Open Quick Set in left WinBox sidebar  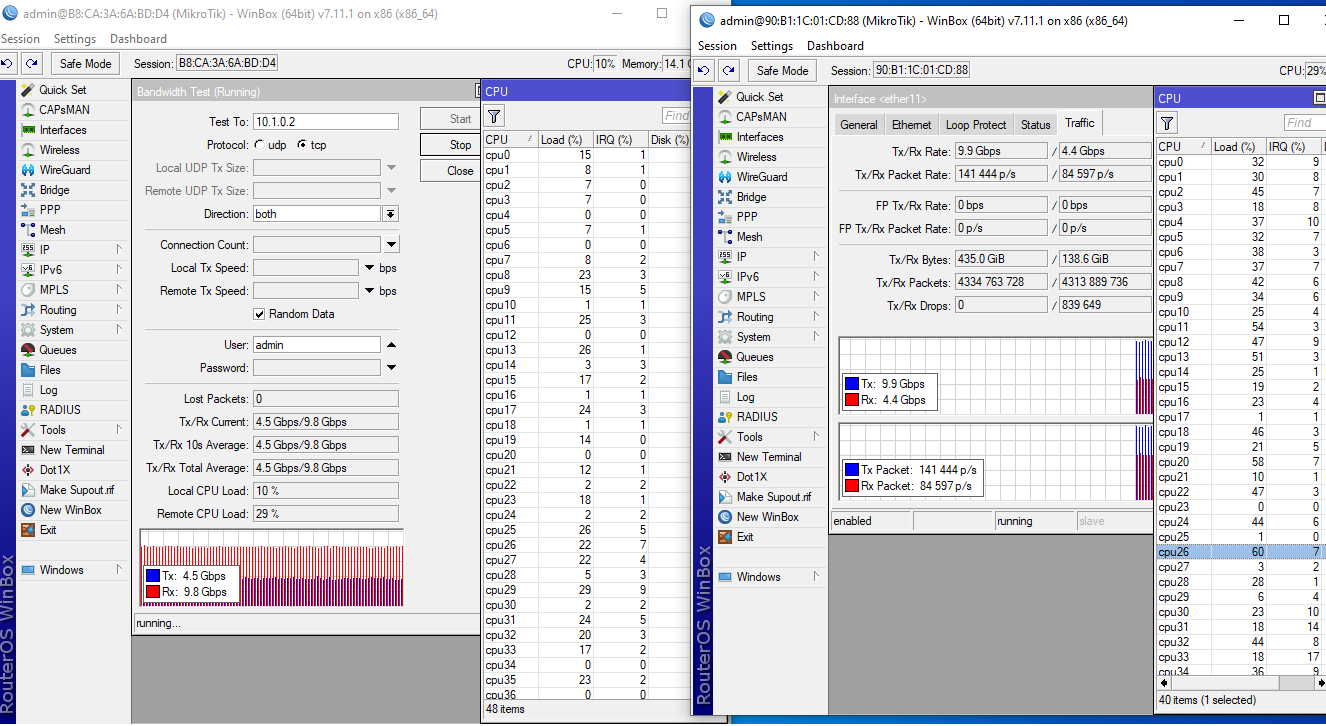coord(63,90)
